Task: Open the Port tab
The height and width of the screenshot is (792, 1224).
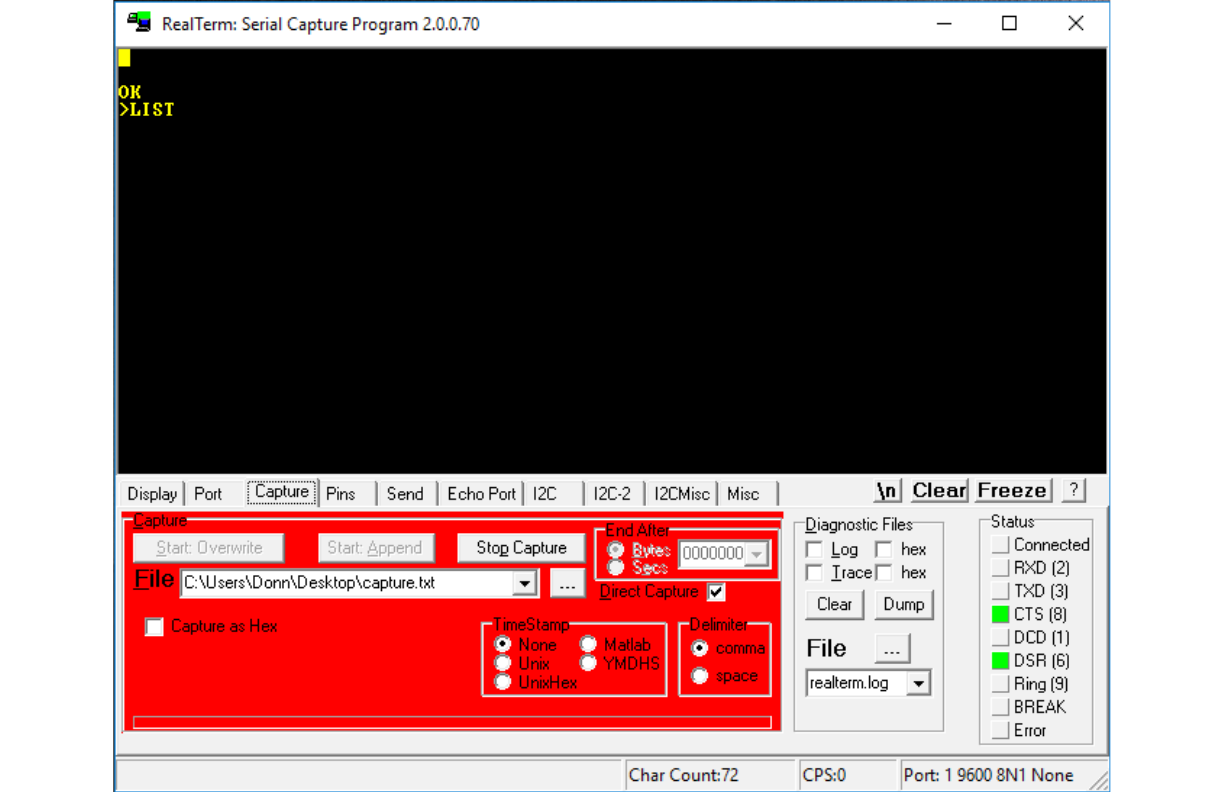Action: pyautogui.click(x=208, y=493)
